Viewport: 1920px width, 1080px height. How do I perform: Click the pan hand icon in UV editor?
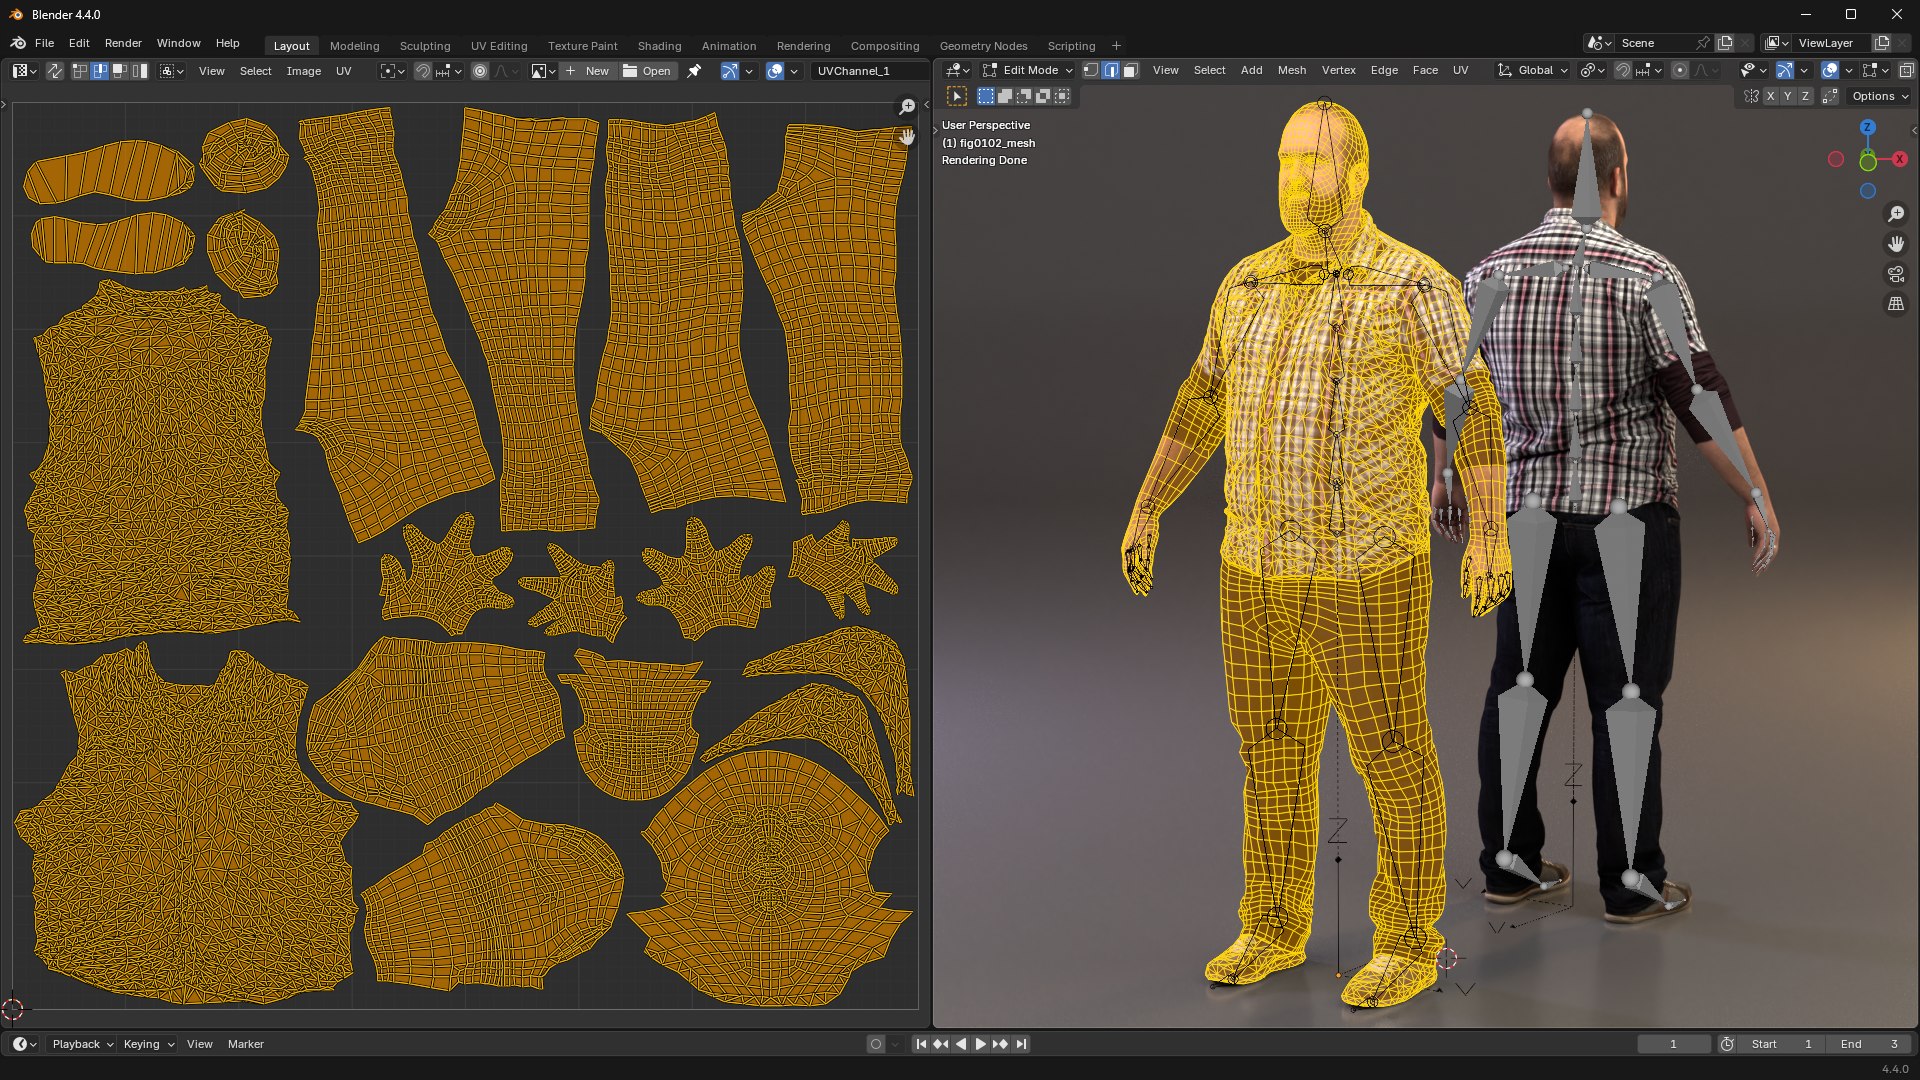click(907, 136)
